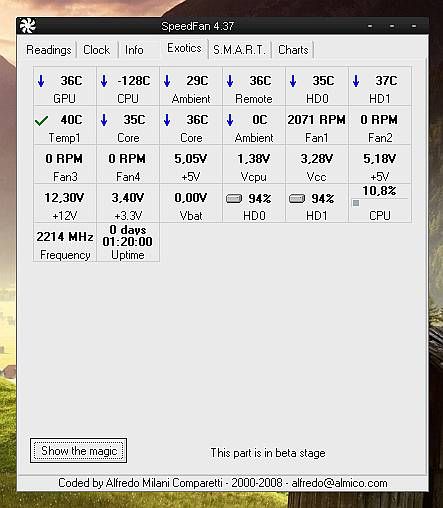Click the -128C CPU temperature arrow icon

(x=104, y=81)
